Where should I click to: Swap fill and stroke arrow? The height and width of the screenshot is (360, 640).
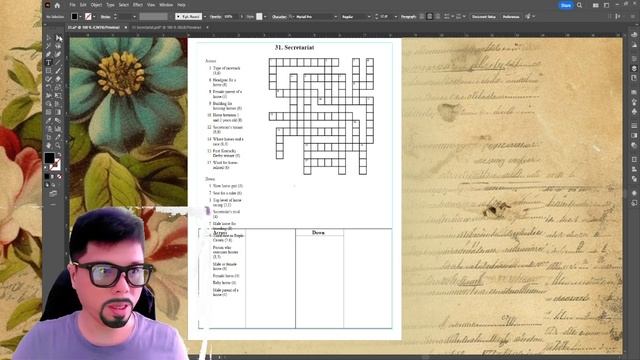(x=59, y=154)
